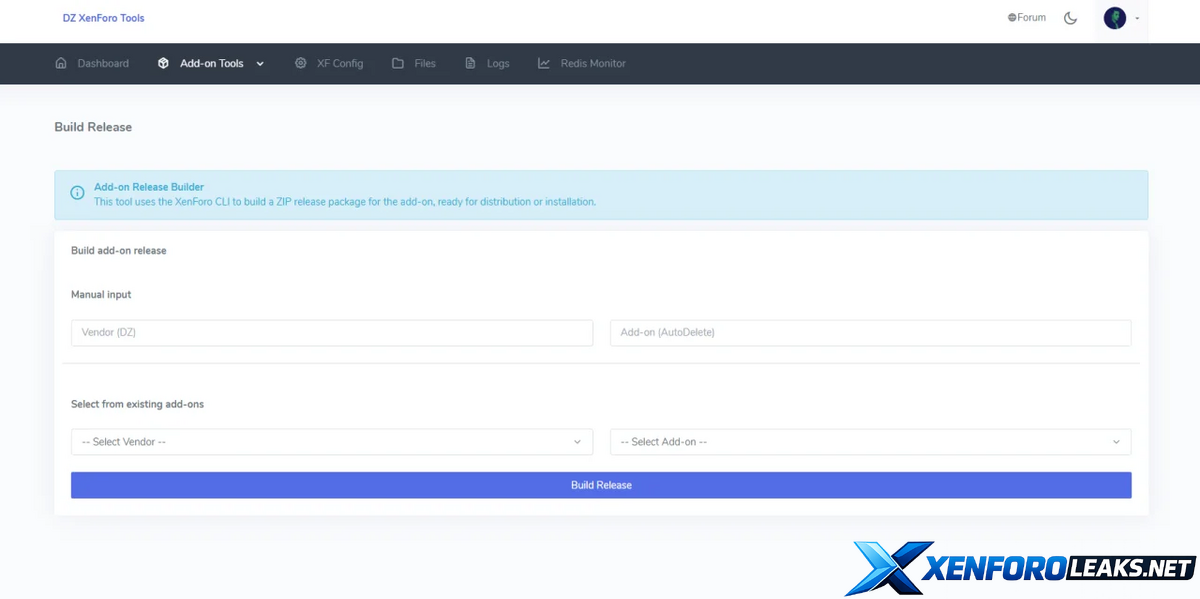Open the Select Vendor dropdown
Viewport: 1200px width, 599px height.
(x=331, y=442)
